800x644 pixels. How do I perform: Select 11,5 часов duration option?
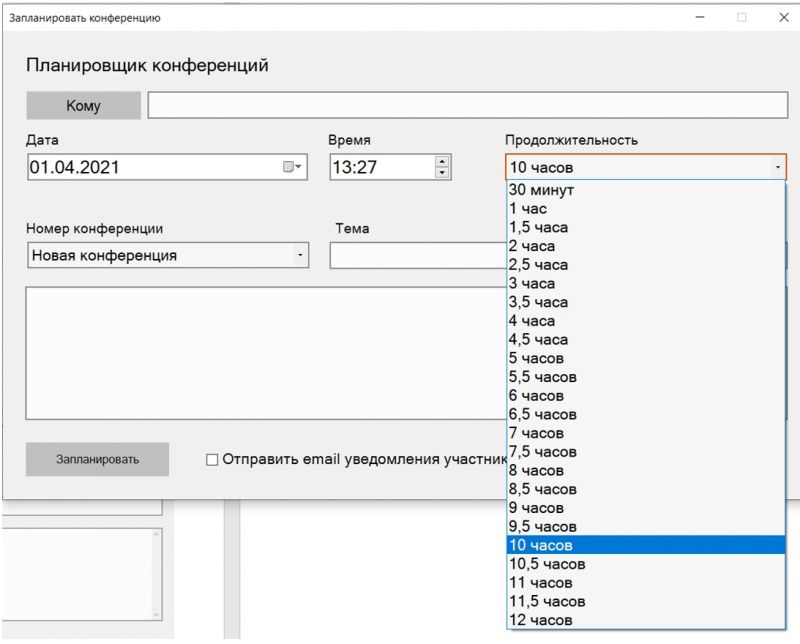(646, 601)
